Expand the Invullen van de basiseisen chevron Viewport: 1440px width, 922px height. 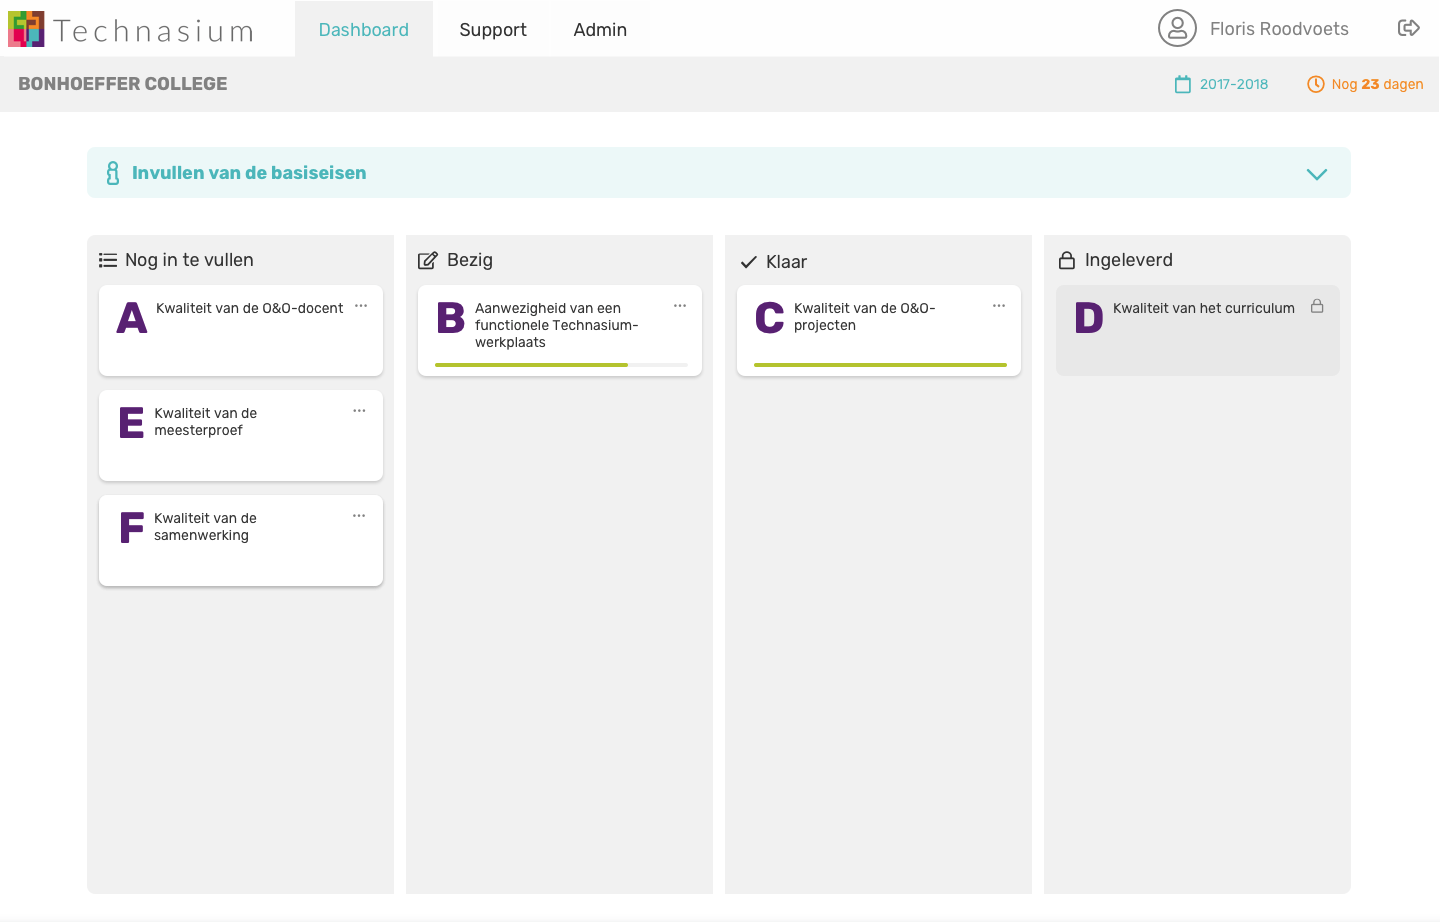pyautogui.click(x=1316, y=174)
